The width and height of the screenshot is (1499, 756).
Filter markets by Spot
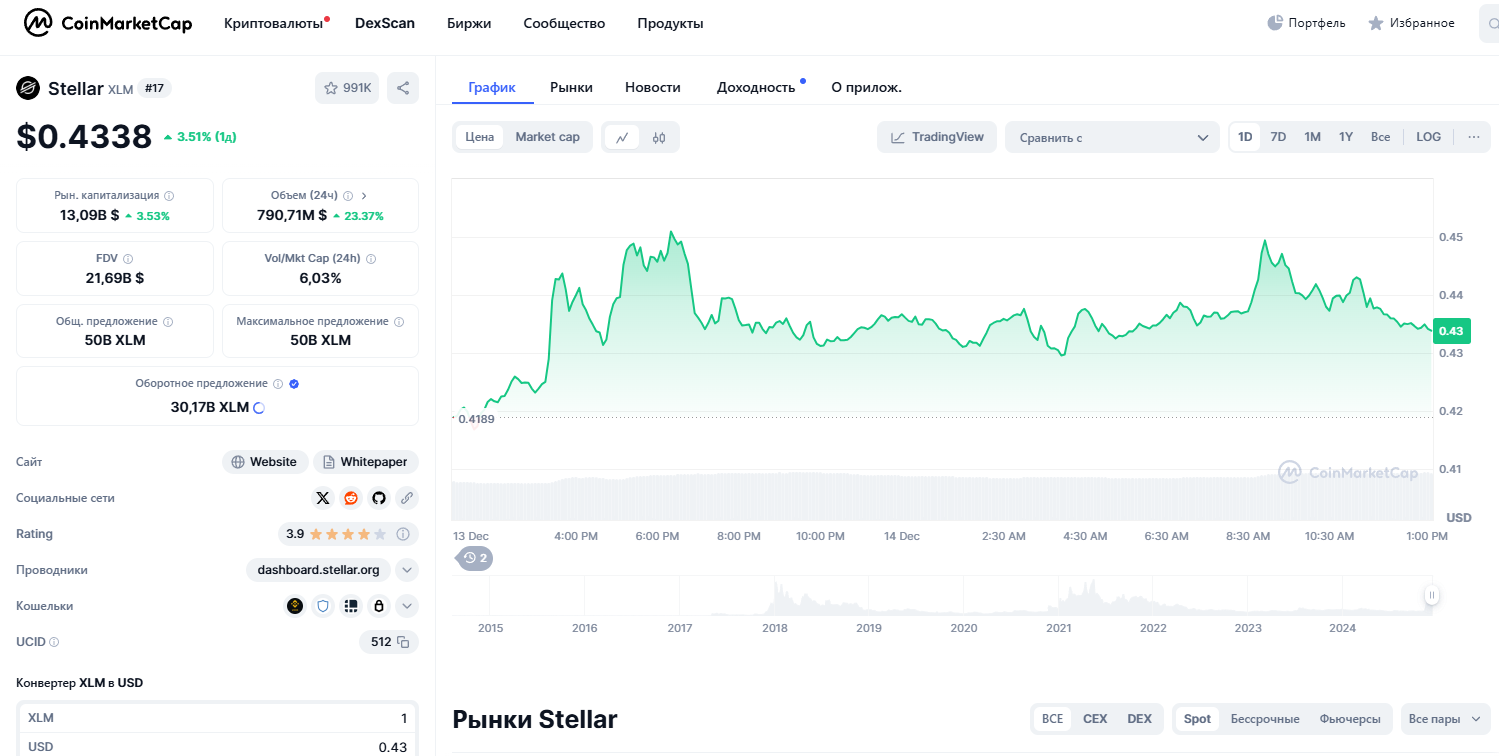click(1197, 719)
